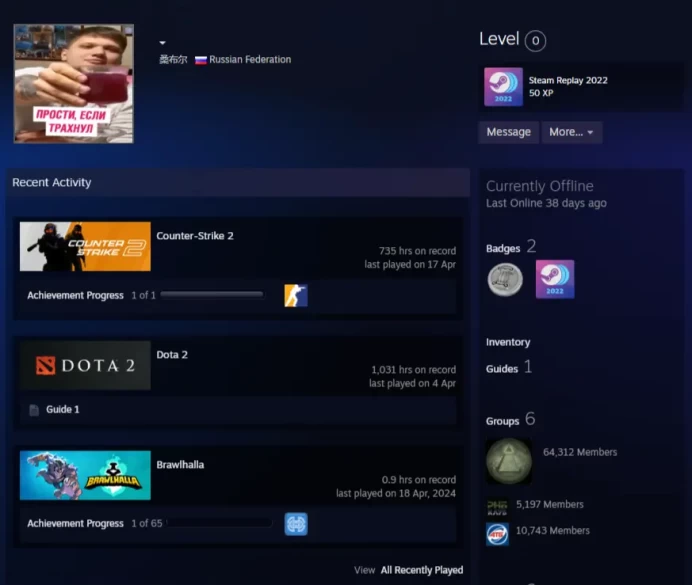Open the ATB group icon with 10,743 Members

(x=497, y=534)
